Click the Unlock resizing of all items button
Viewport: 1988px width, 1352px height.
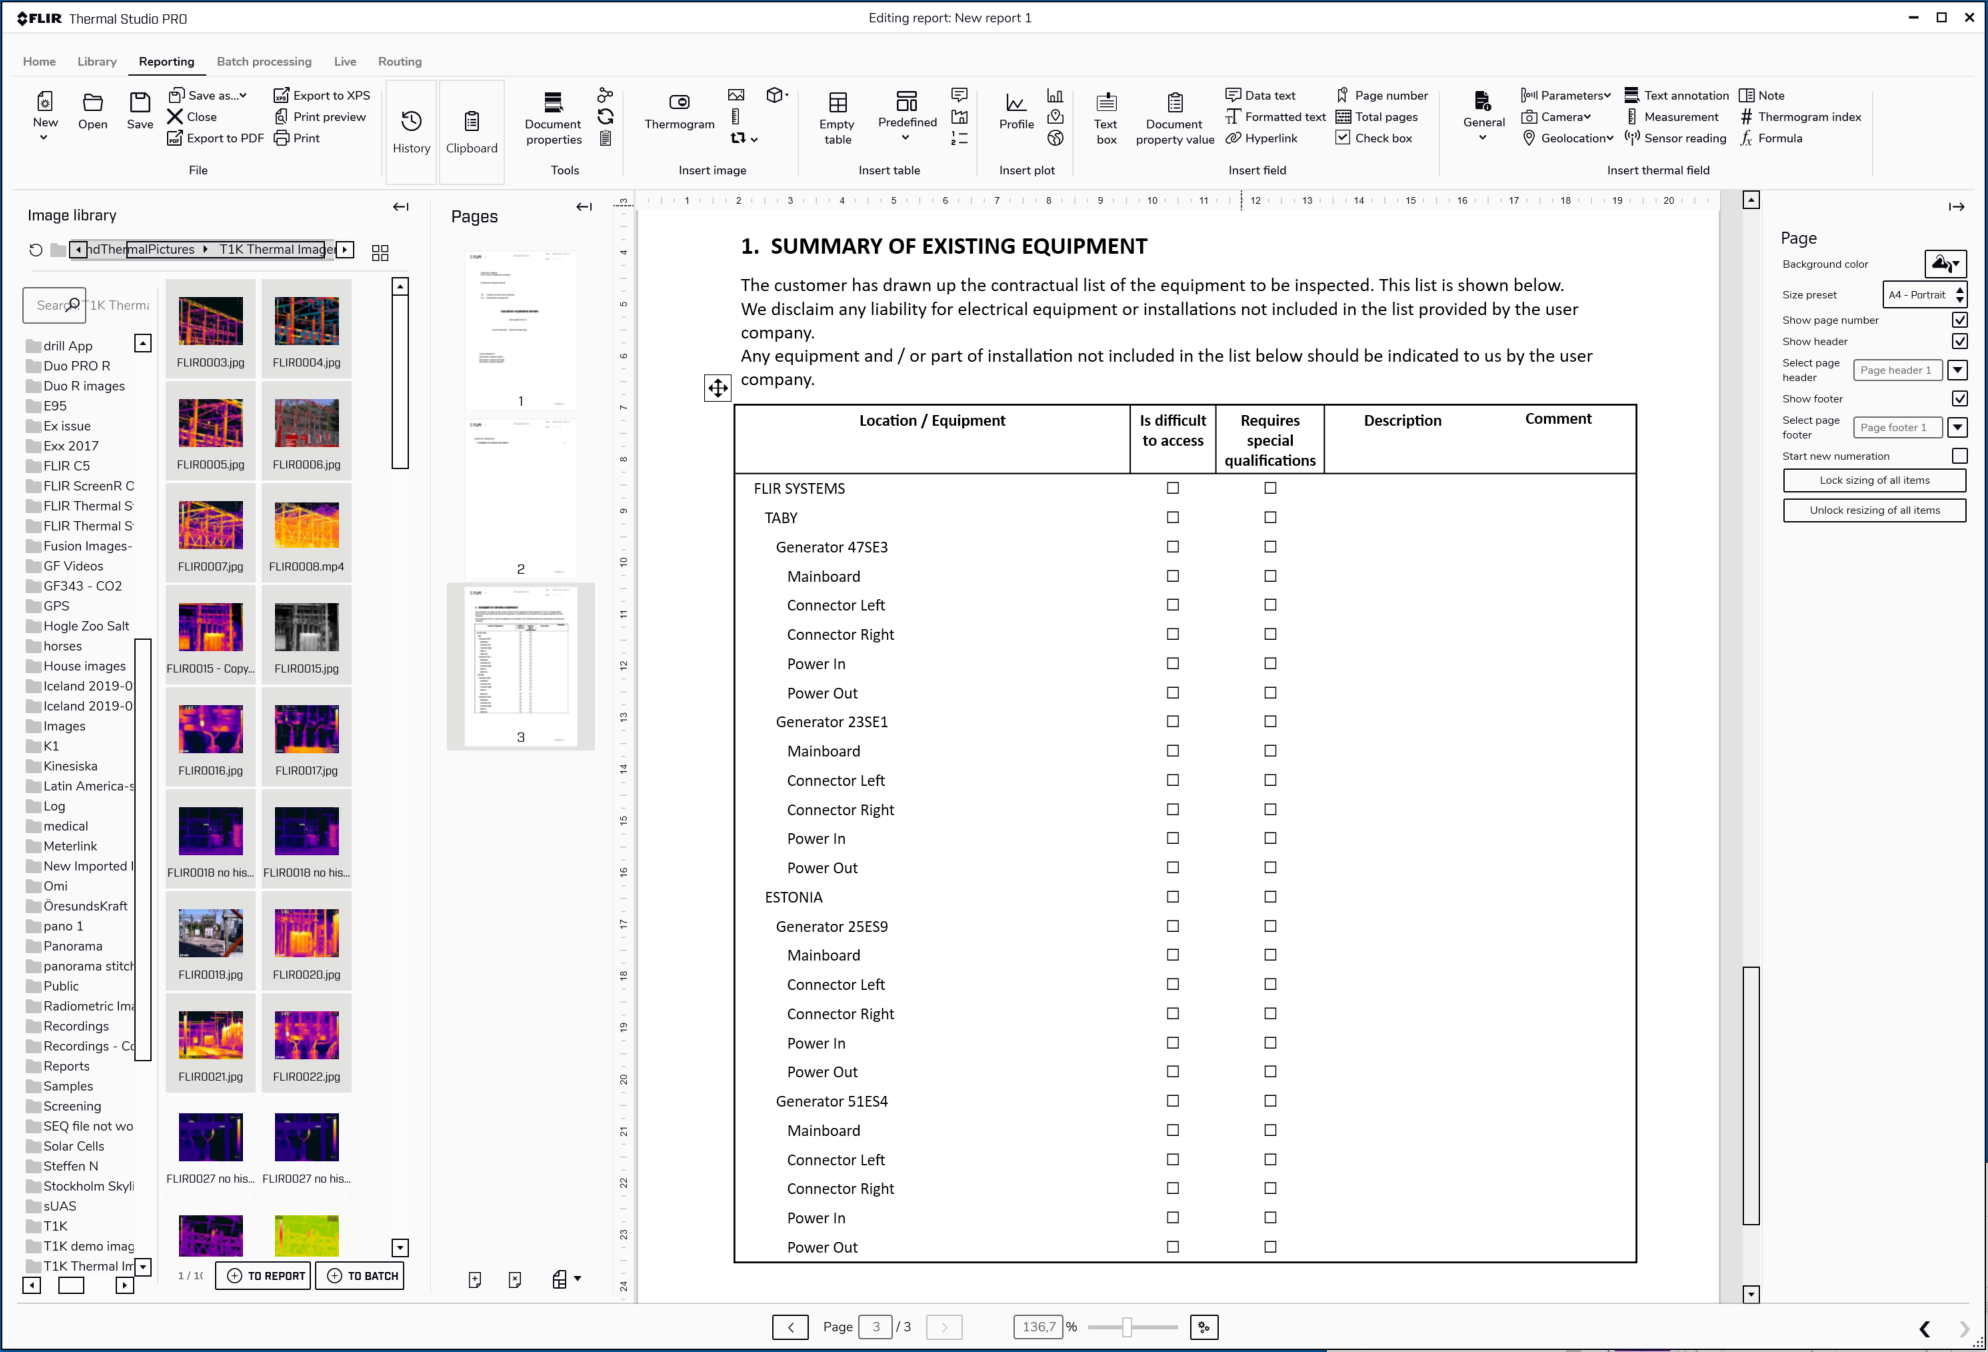coord(1872,509)
